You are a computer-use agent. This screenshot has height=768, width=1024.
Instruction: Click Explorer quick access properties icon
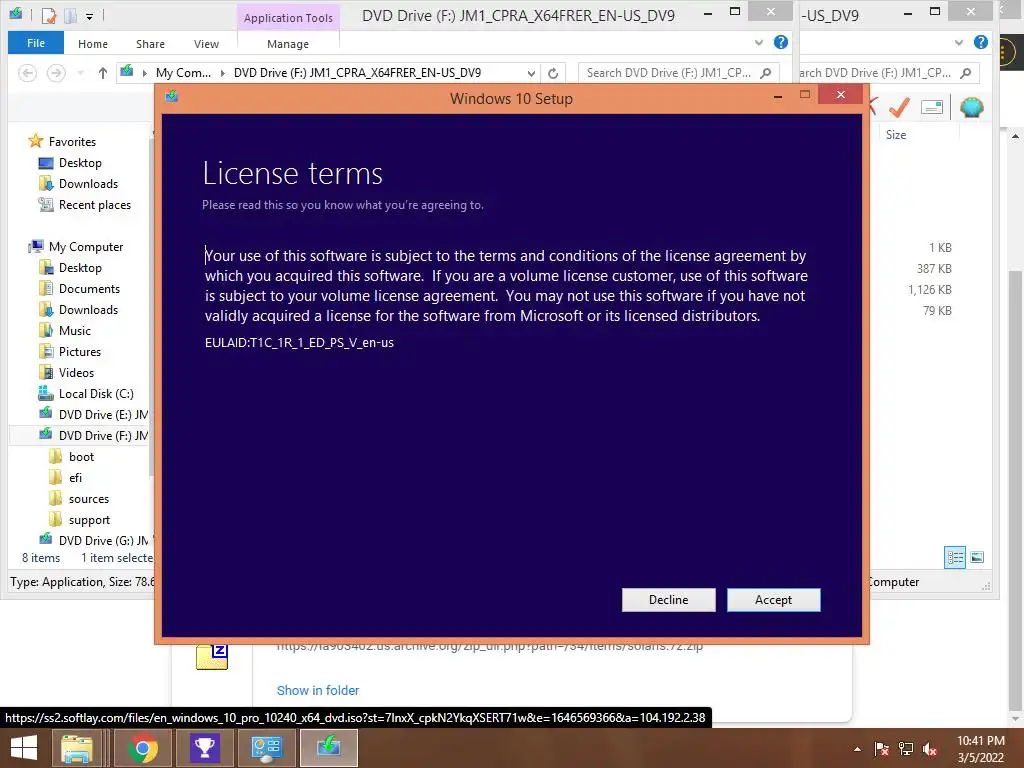[49, 15]
